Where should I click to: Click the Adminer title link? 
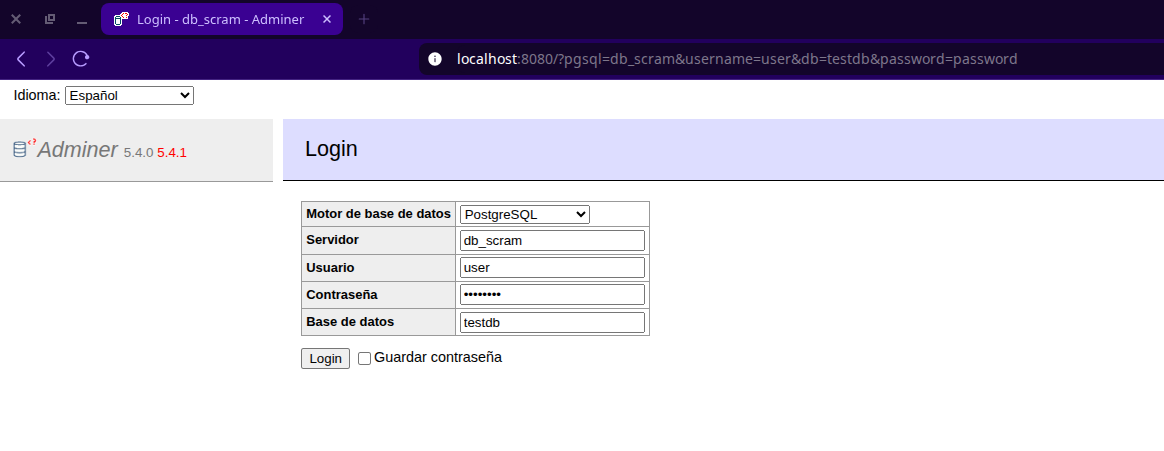coord(77,150)
